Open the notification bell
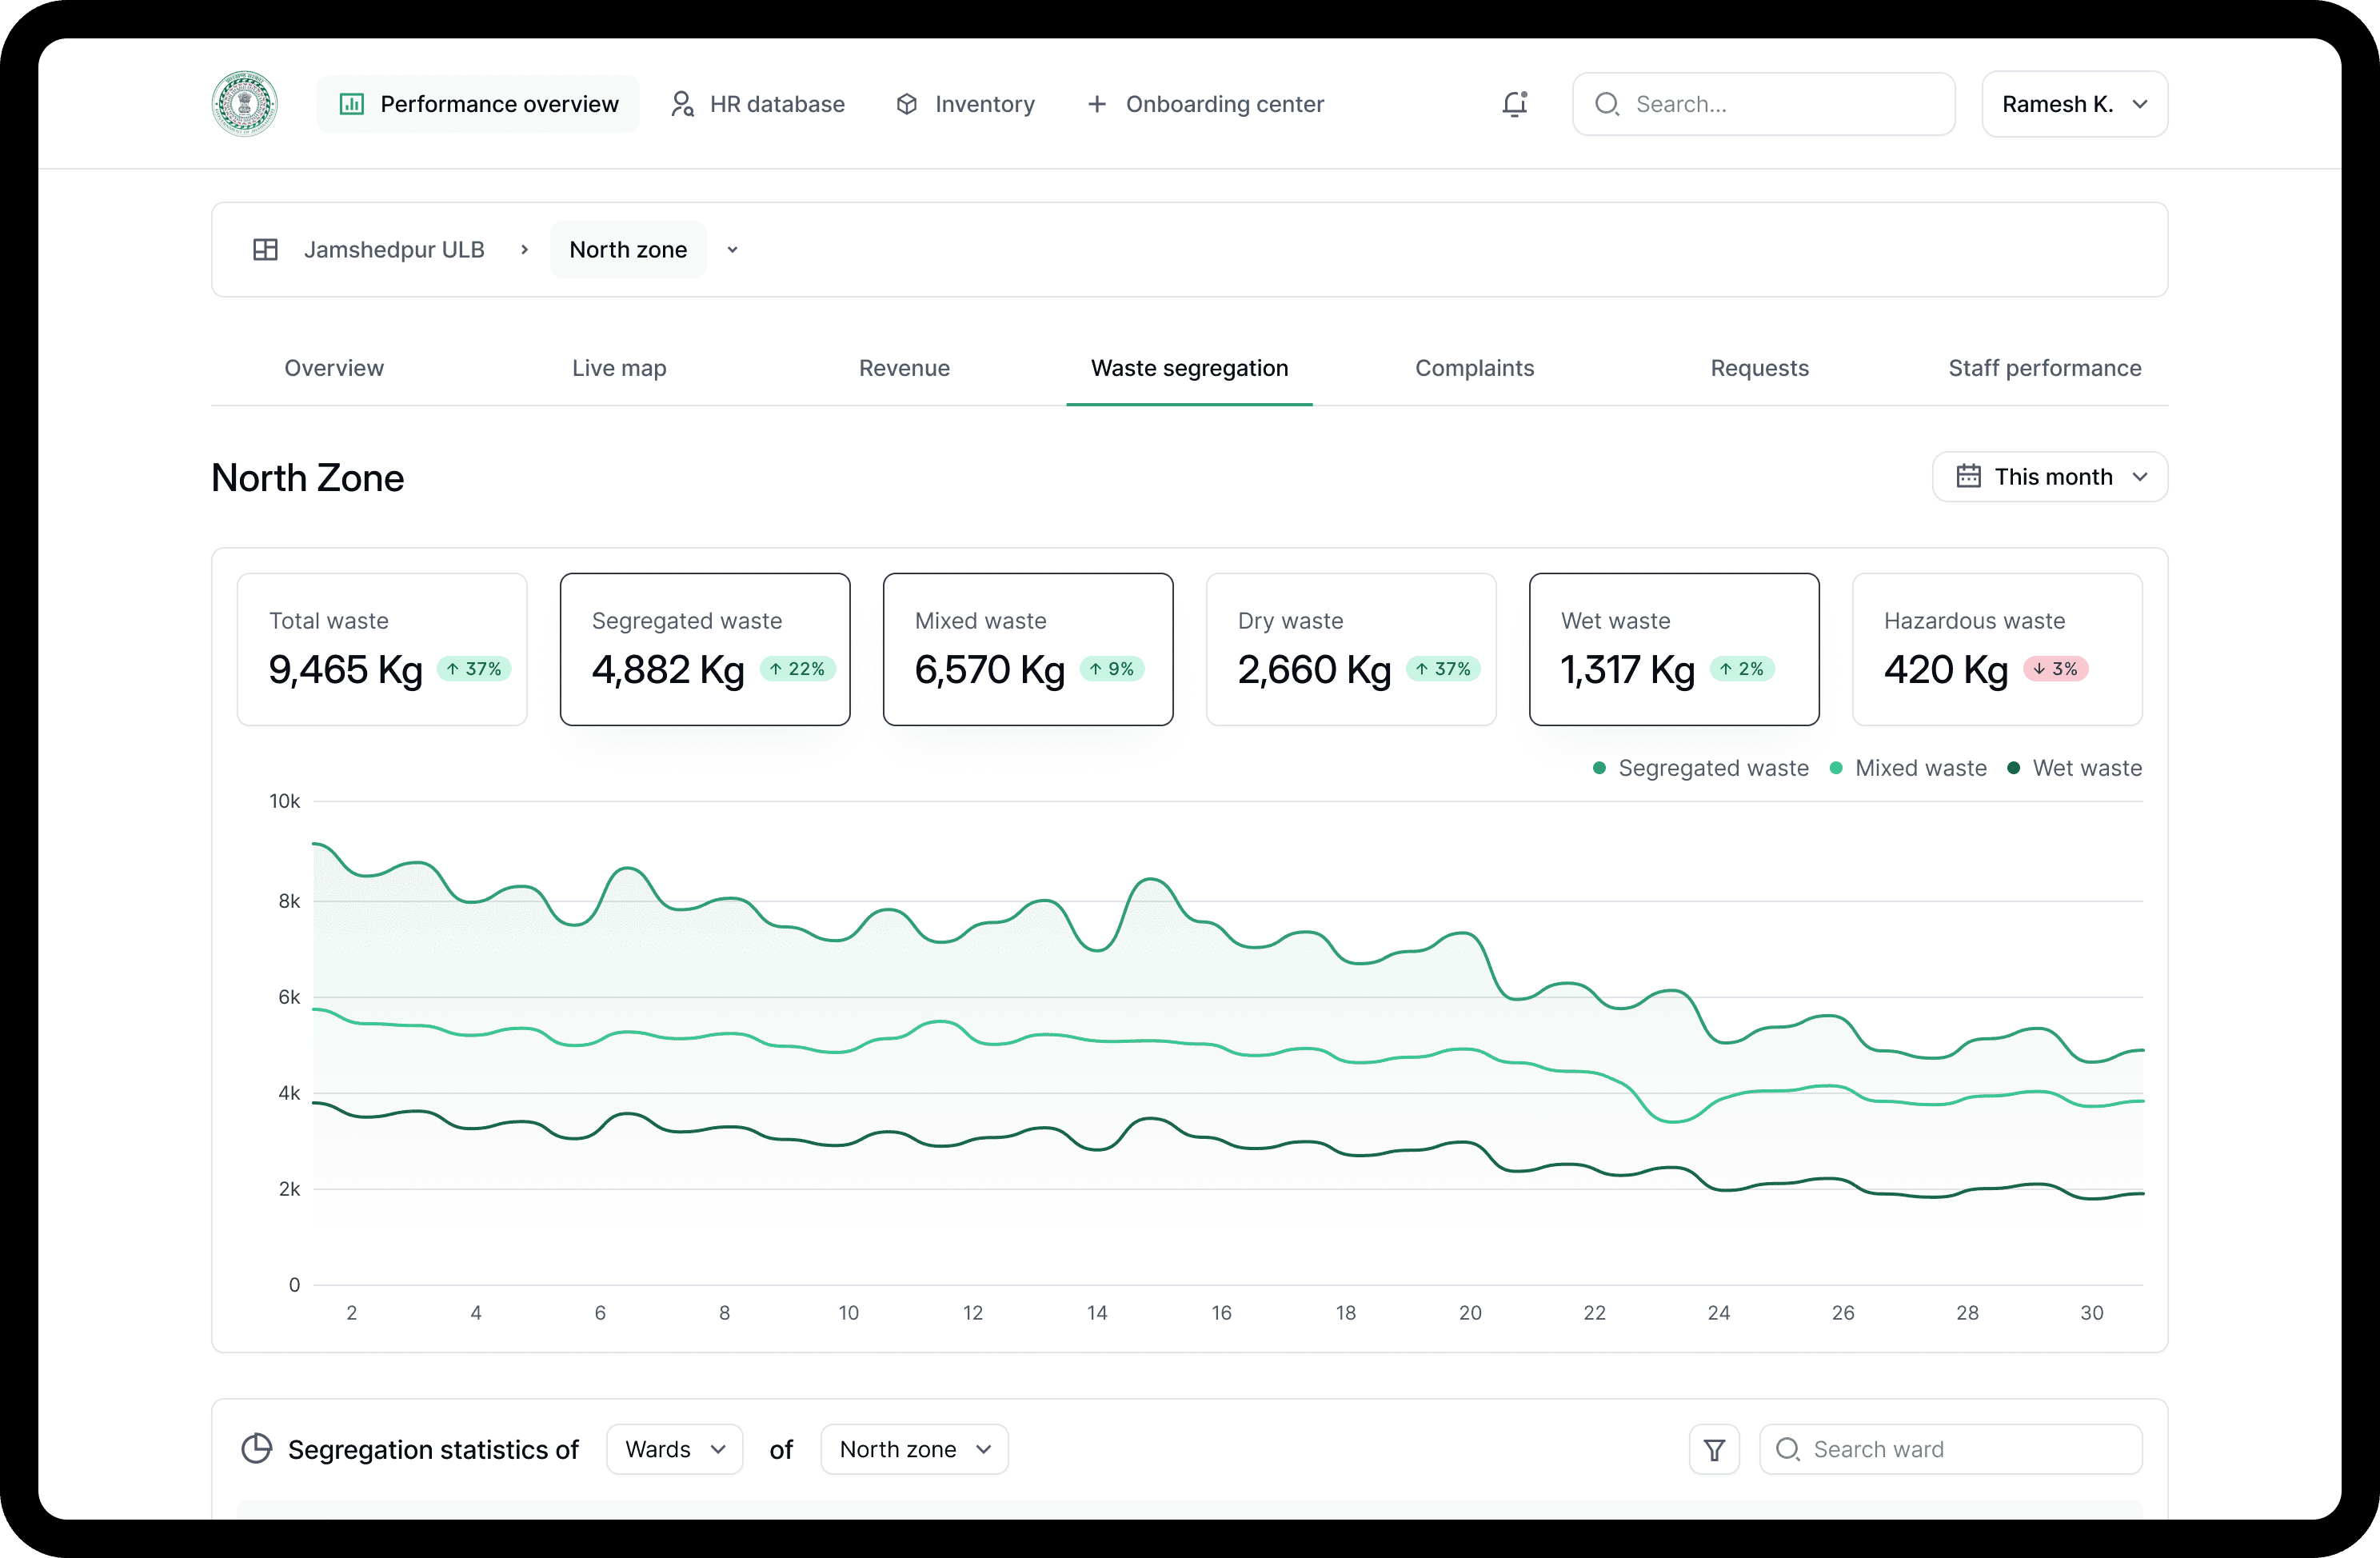The image size is (2380, 1558). pos(1514,104)
